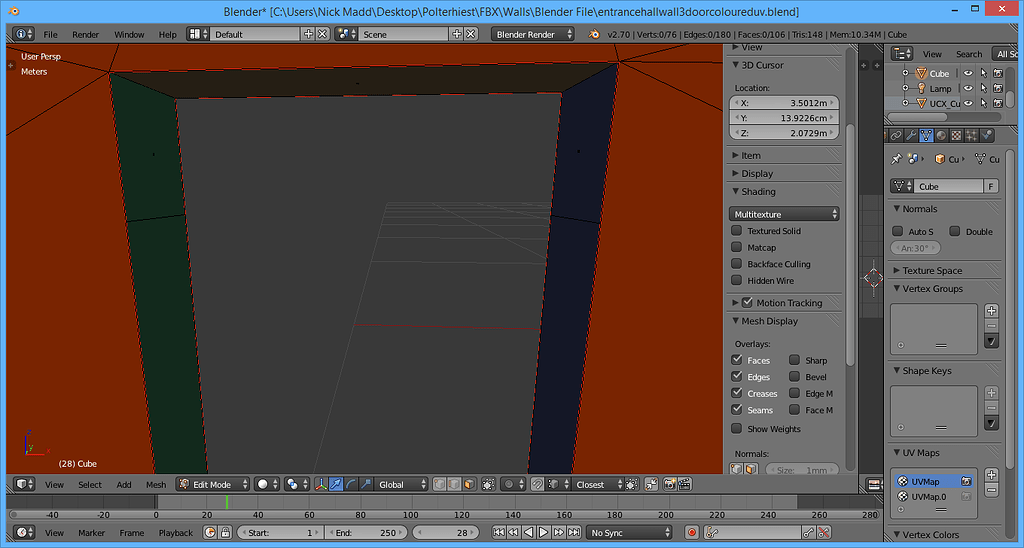
Task: Enable Textured Solid checkbox
Action: coord(737,231)
